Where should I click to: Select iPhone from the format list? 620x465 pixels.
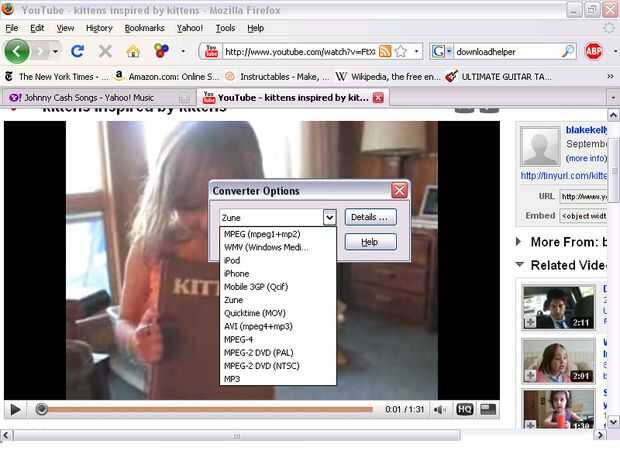[x=278, y=274]
